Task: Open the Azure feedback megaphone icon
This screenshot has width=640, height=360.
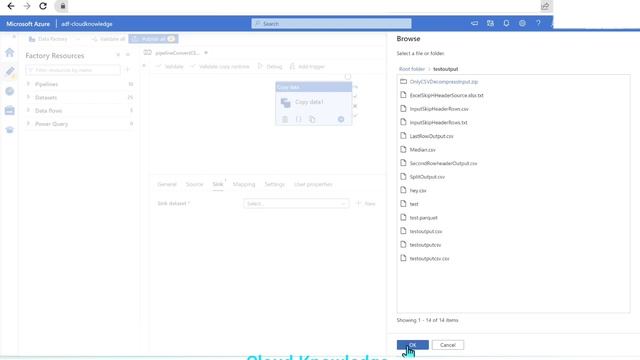Action: pos(474,24)
